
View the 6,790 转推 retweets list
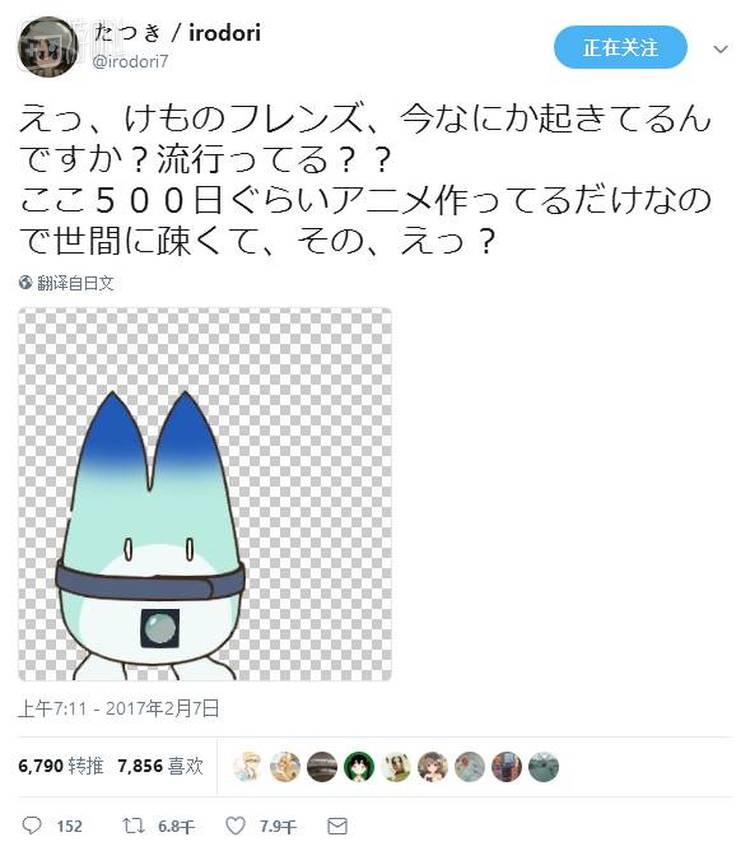tap(61, 766)
